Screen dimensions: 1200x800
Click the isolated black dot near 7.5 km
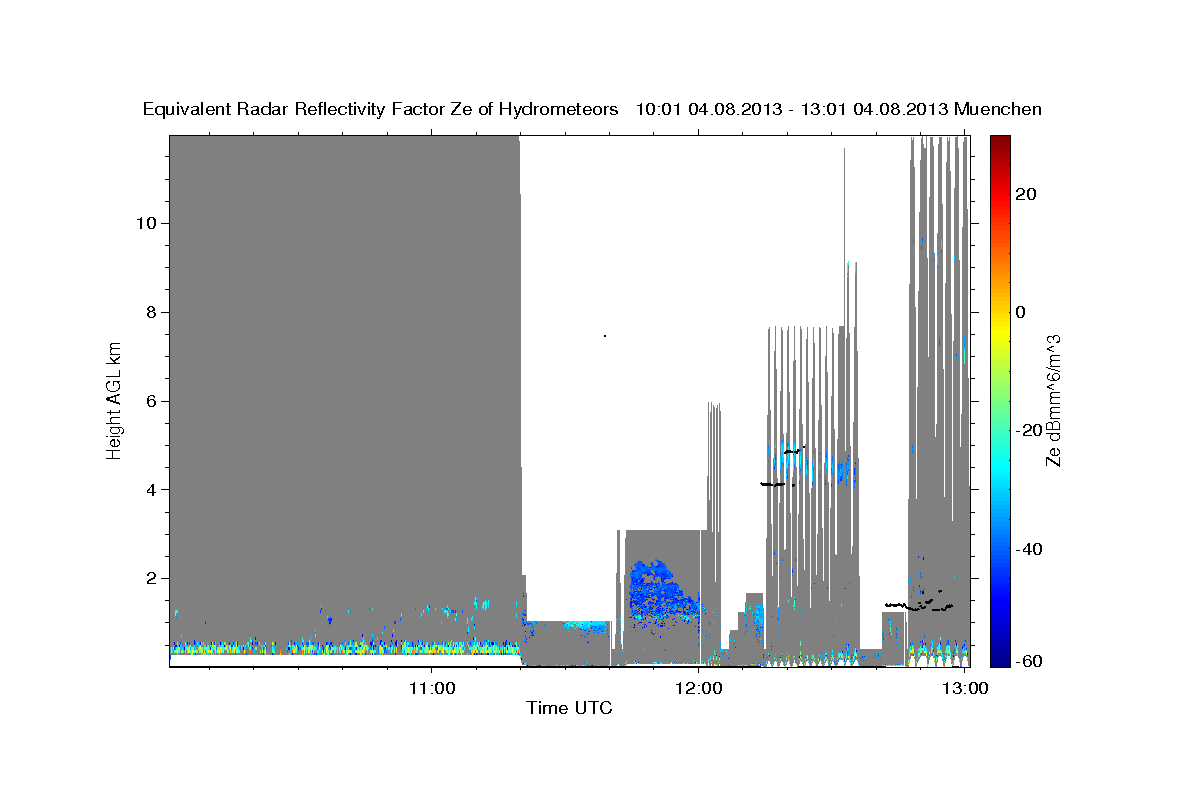605,336
